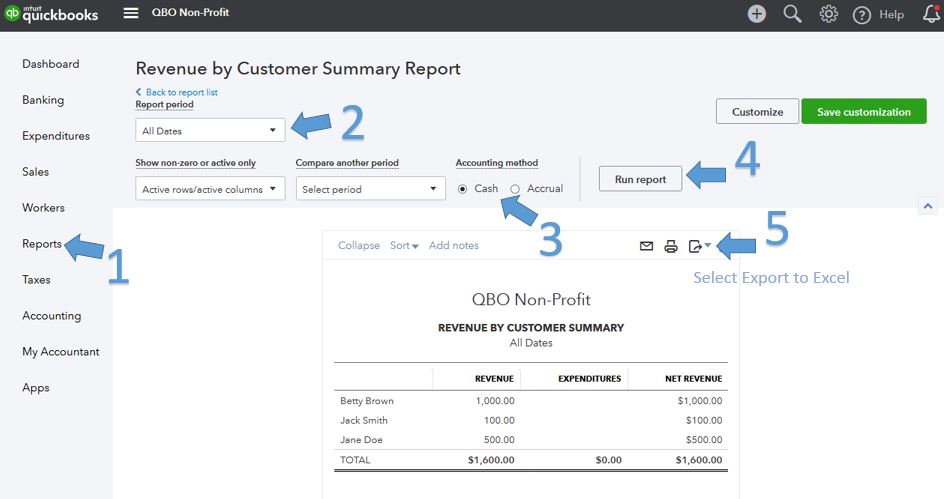The image size is (944, 499).
Task: Click REVENUE column header
Action: (x=494, y=379)
